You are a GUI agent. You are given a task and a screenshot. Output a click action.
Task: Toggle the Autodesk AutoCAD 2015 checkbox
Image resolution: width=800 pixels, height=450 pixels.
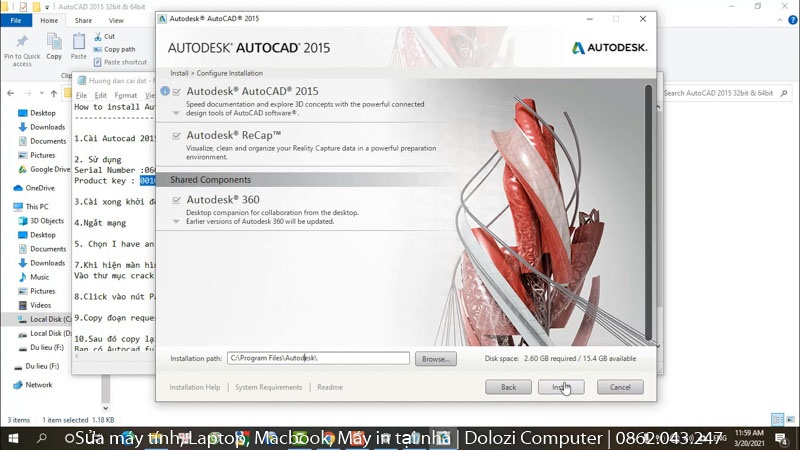pyautogui.click(x=177, y=92)
